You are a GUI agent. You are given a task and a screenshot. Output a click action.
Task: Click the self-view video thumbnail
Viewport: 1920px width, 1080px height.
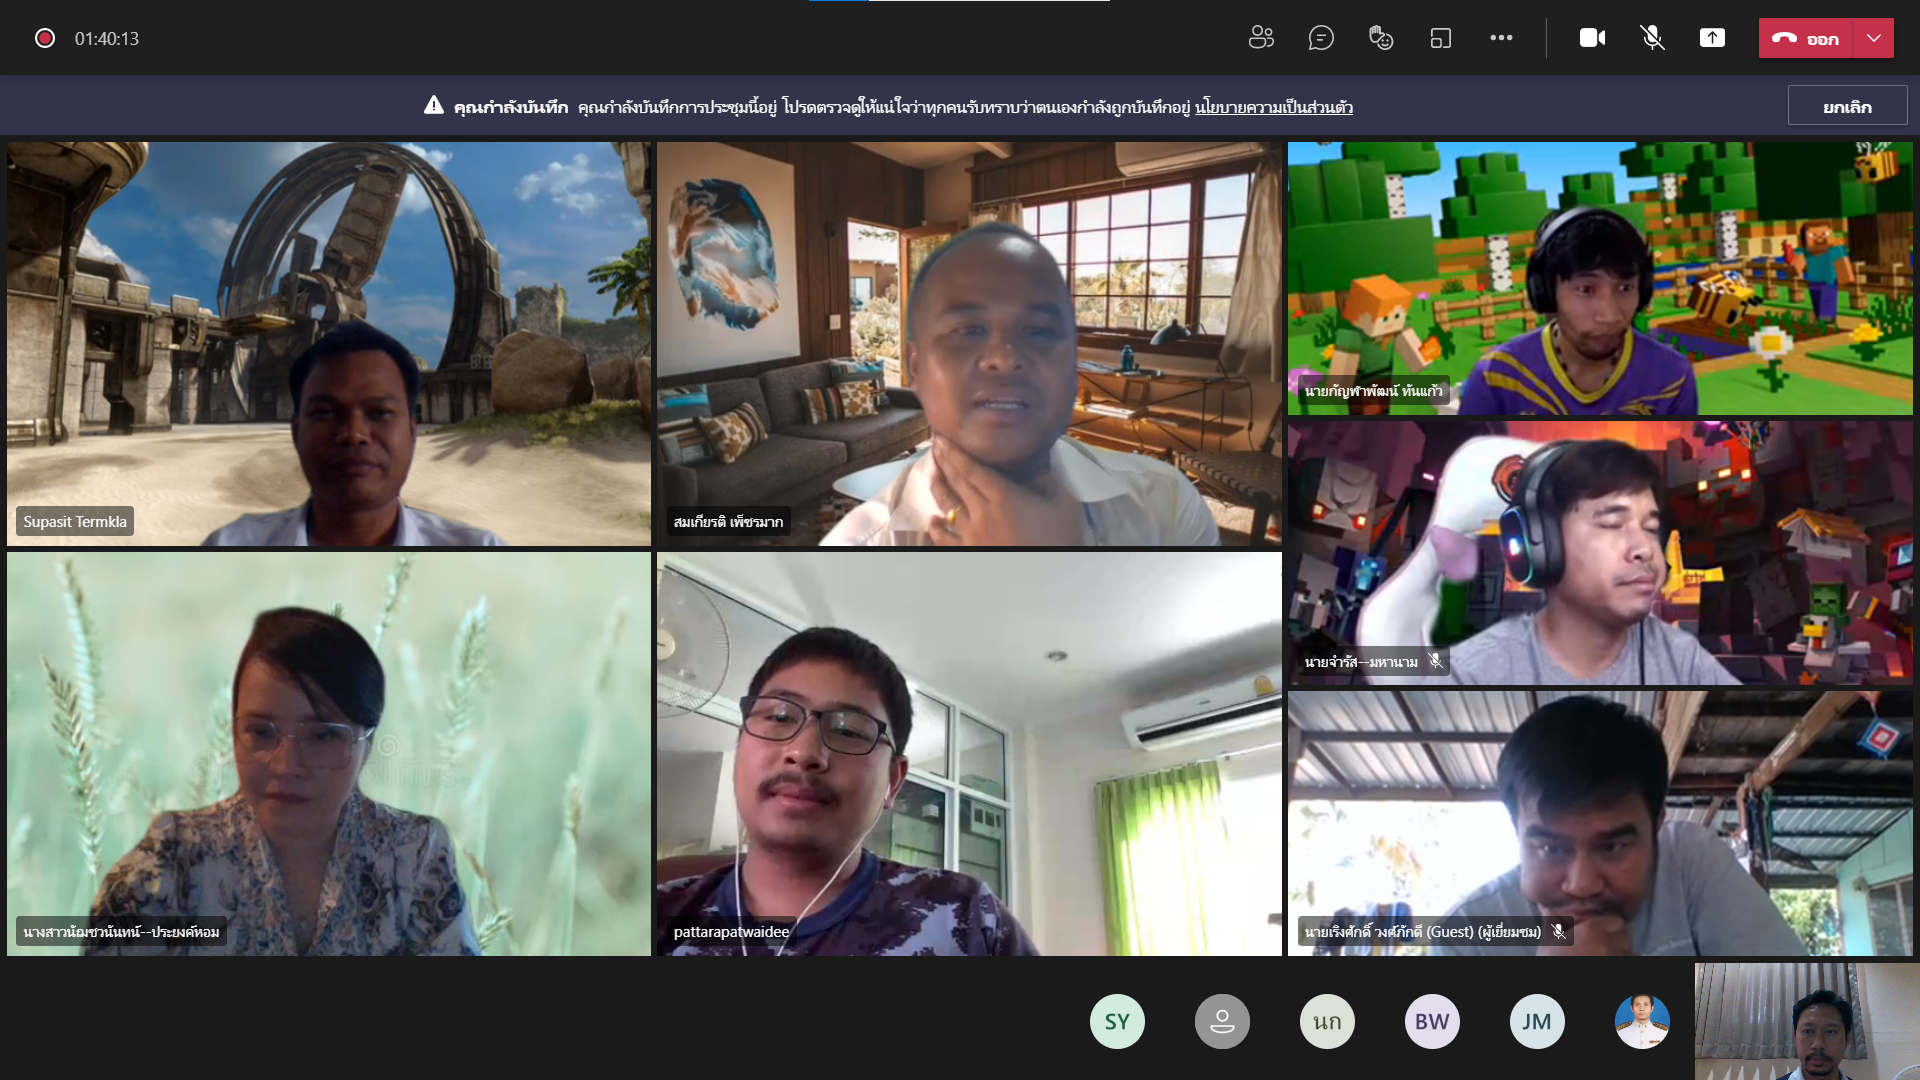(x=1807, y=1021)
